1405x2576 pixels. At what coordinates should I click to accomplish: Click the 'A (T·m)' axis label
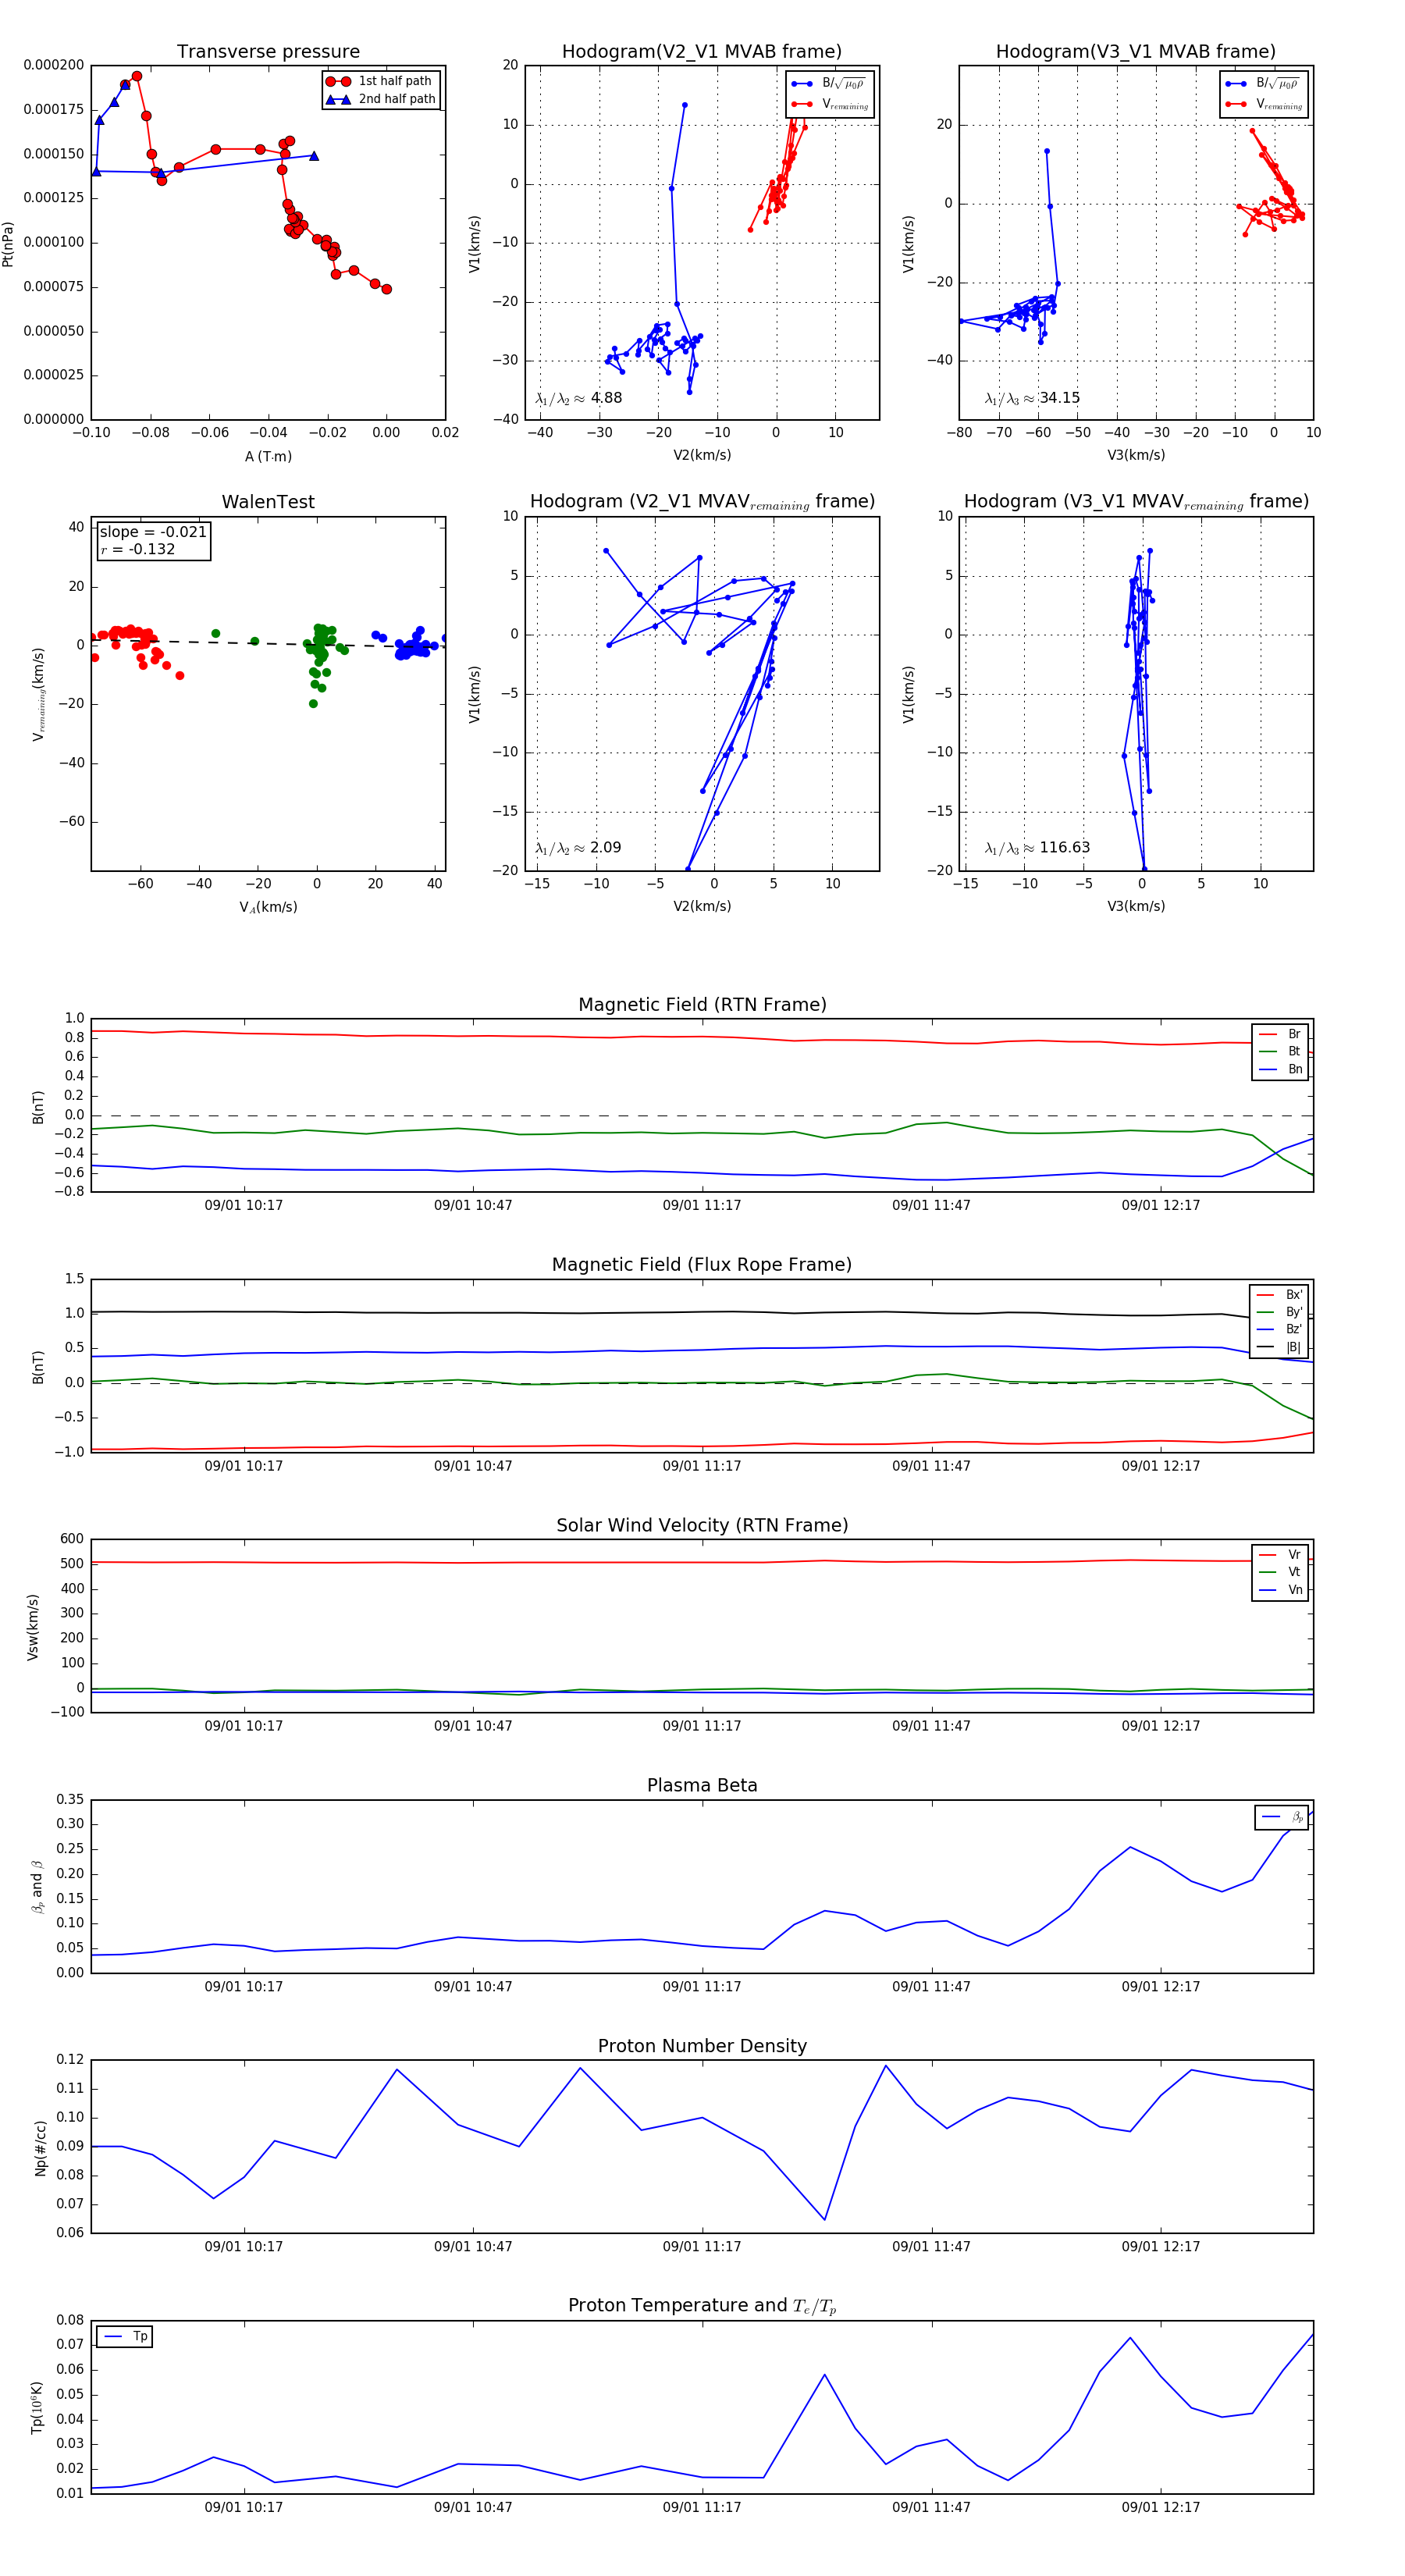(268, 456)
